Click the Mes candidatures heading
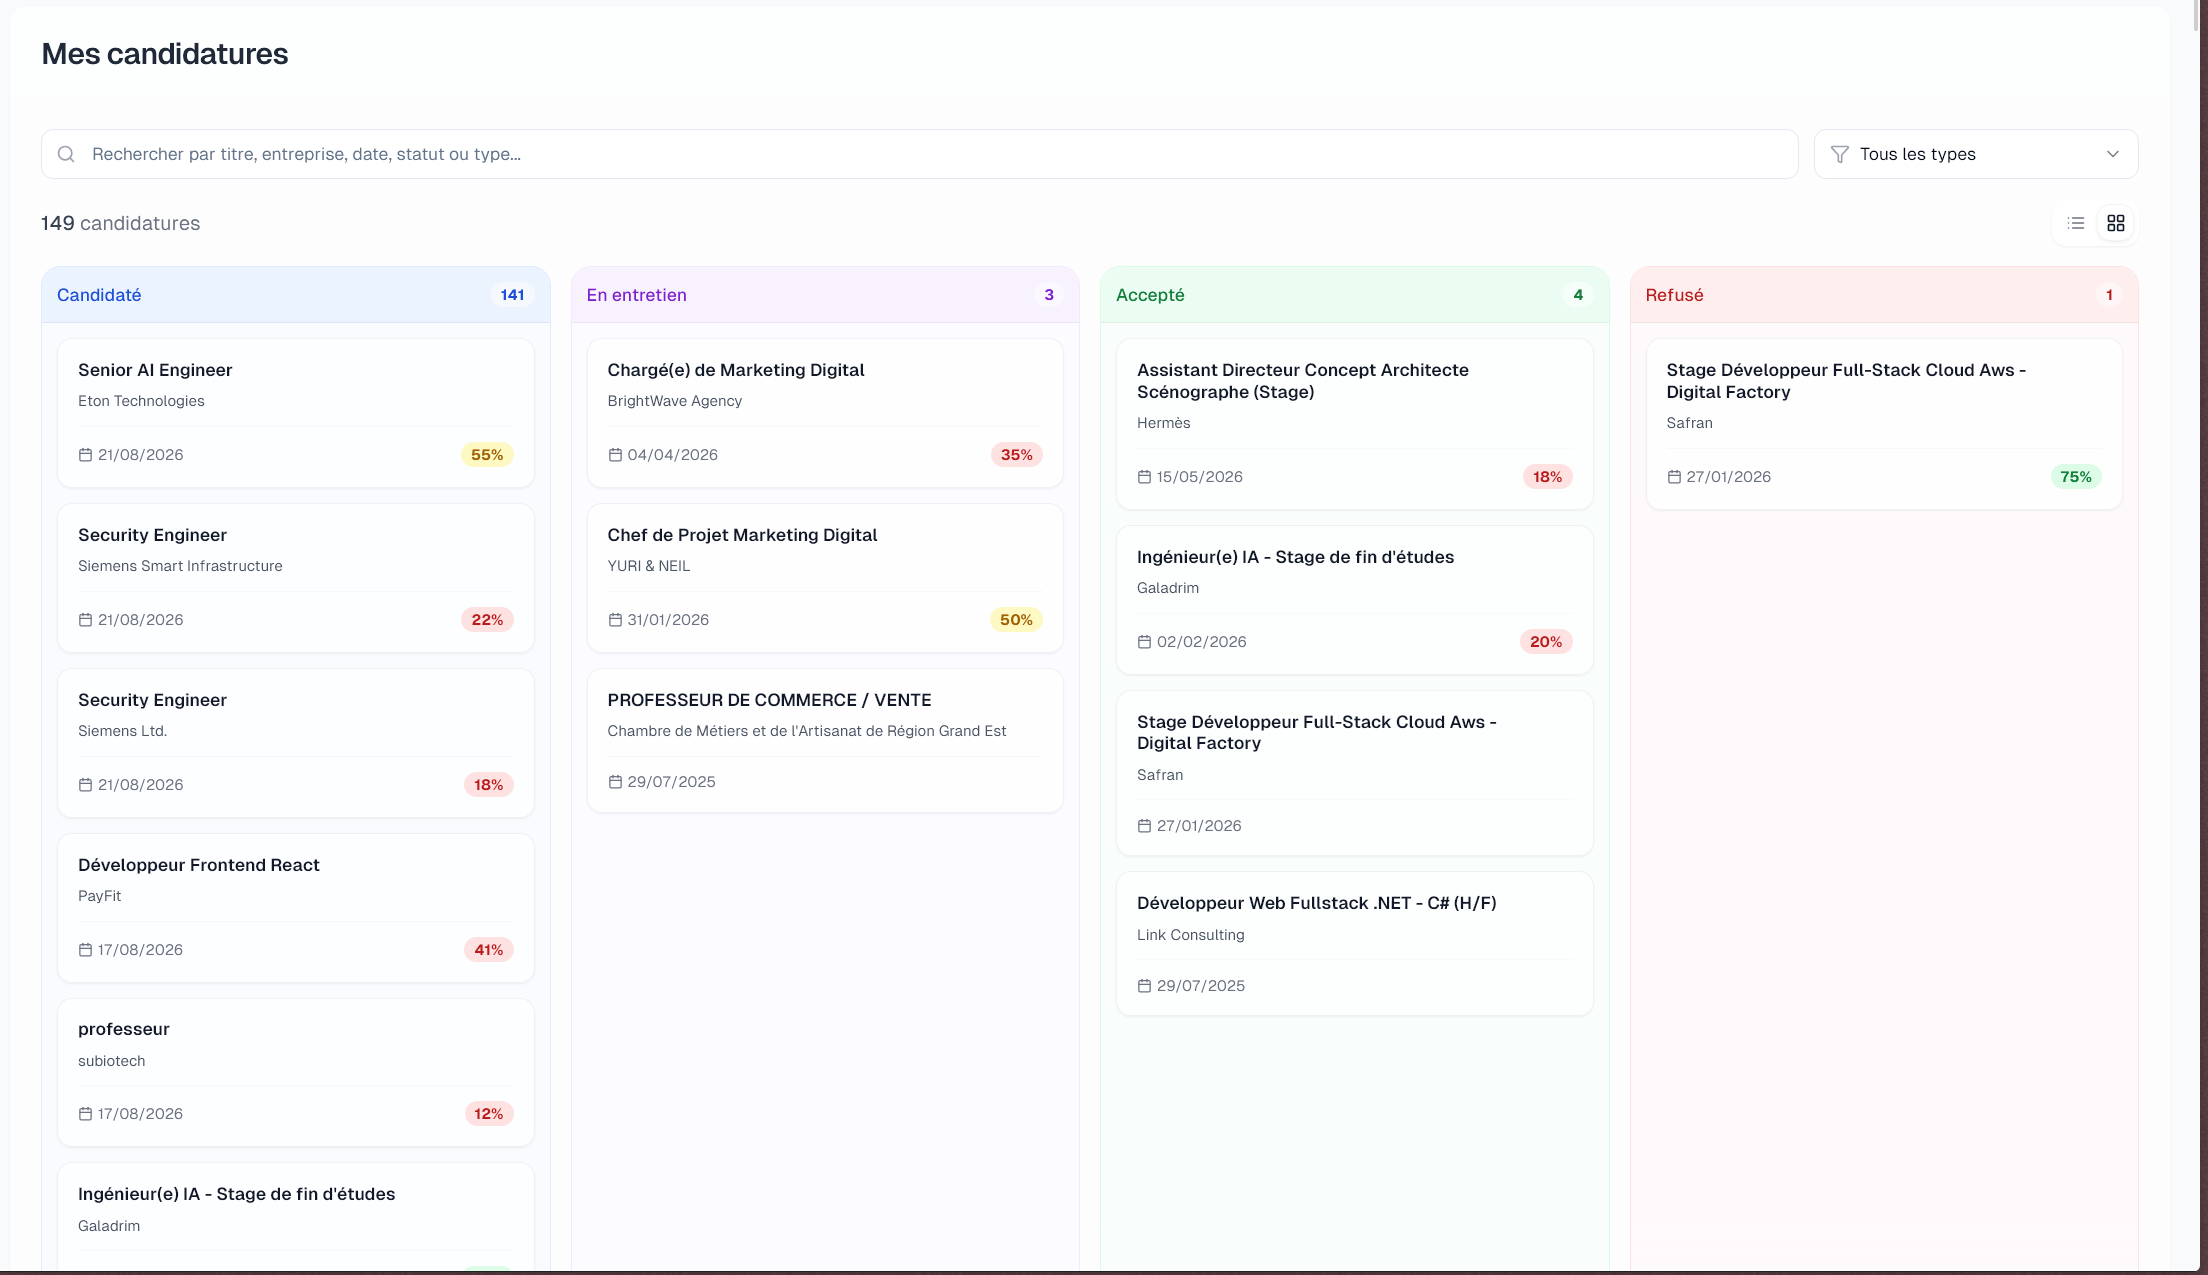Screen dimensions: 2208x1275 click(x=165, y=54)
